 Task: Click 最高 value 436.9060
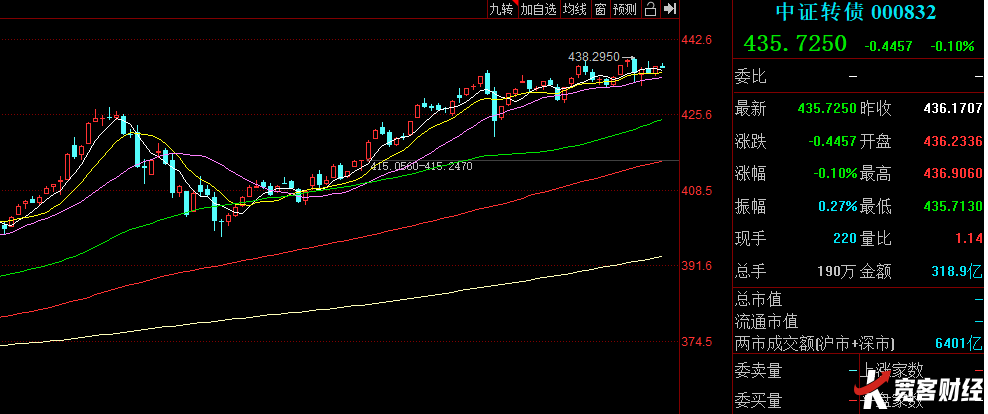[x=953, y=174]
